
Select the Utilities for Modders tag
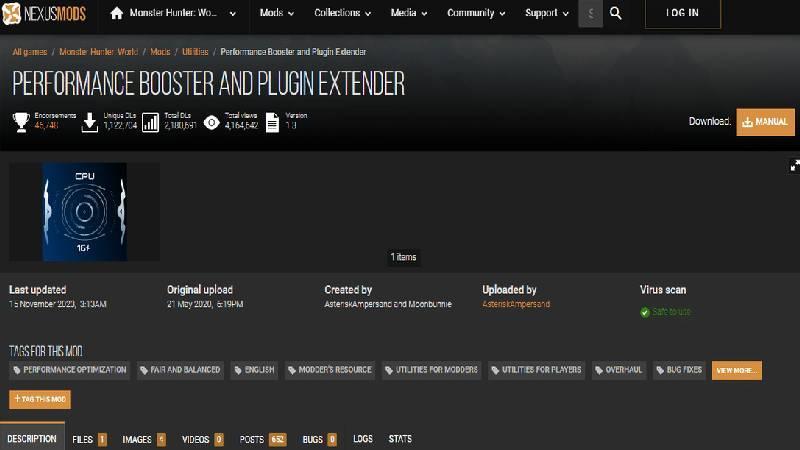(x=432, y=370)
